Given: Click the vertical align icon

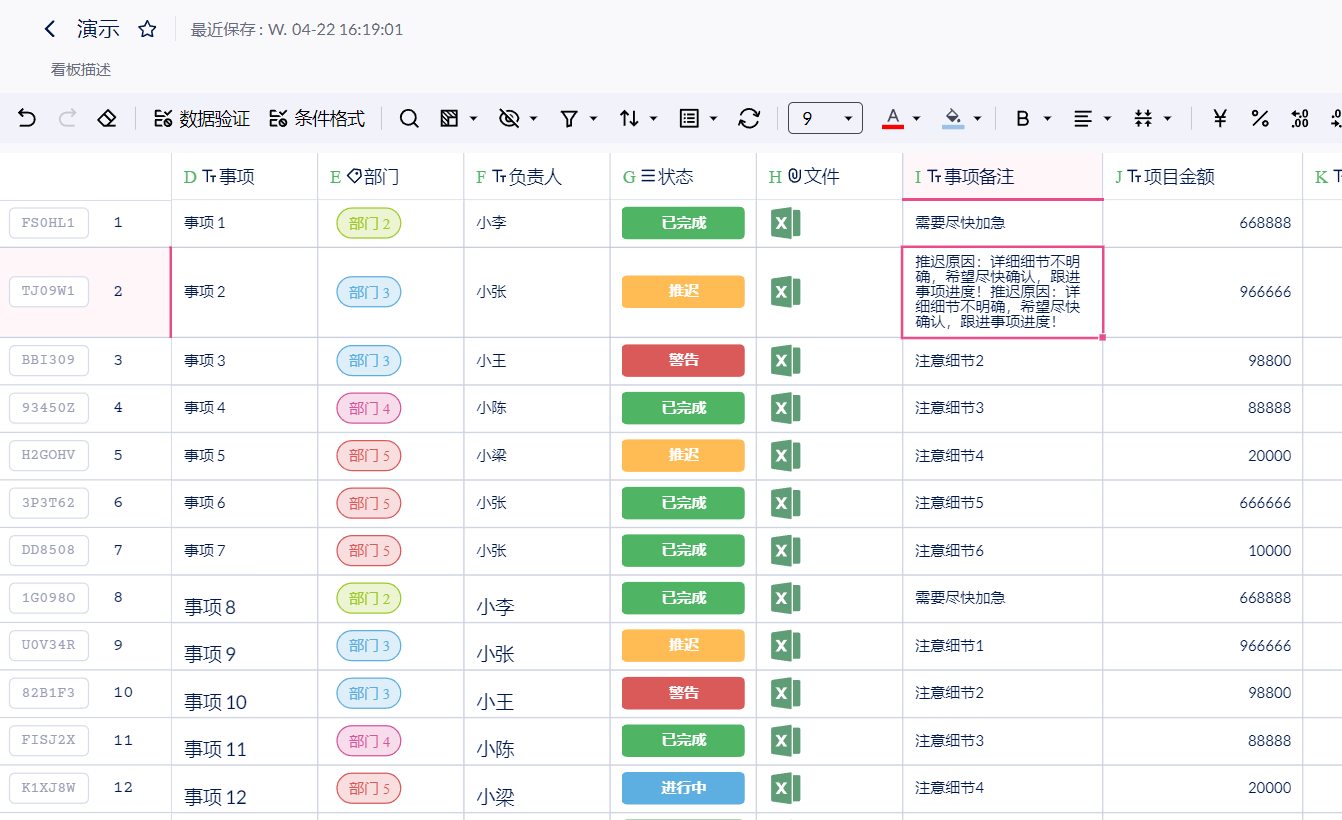Looking at the screenshot, I should (x=1143, y=118).
